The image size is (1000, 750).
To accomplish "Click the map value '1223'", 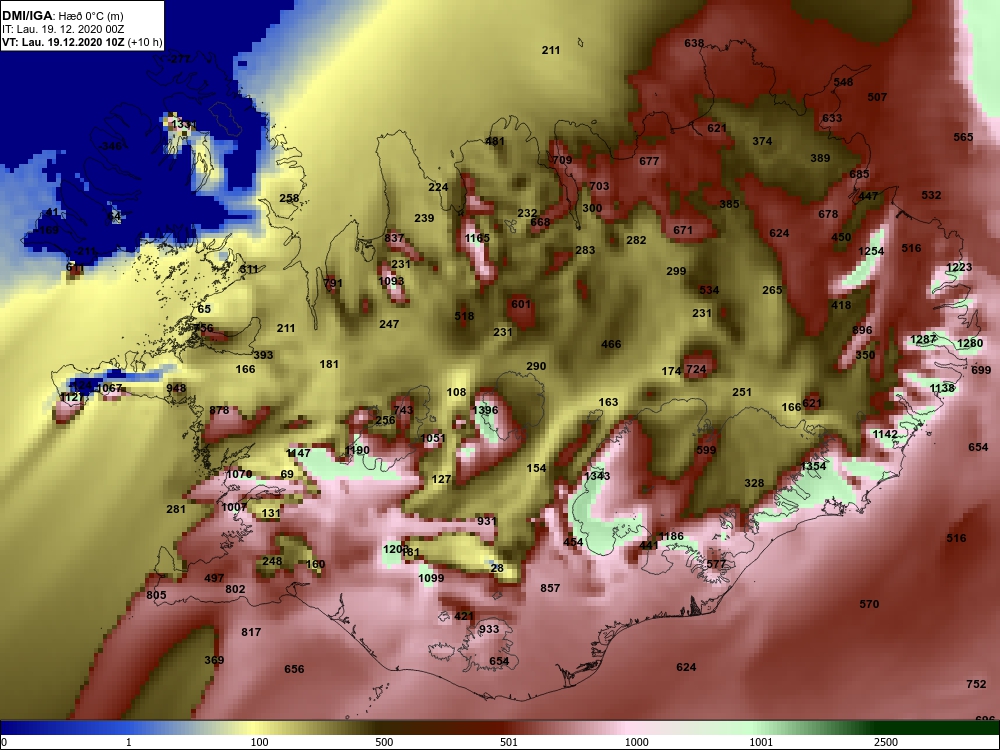I will coord(959,267).
